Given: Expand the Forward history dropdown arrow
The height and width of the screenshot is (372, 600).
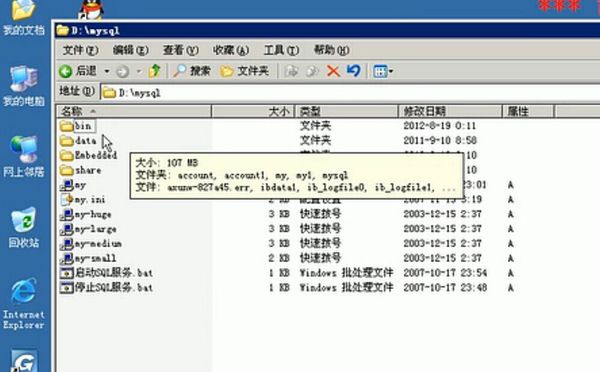Looking at the screenshot, I should [x=139, y=71].
